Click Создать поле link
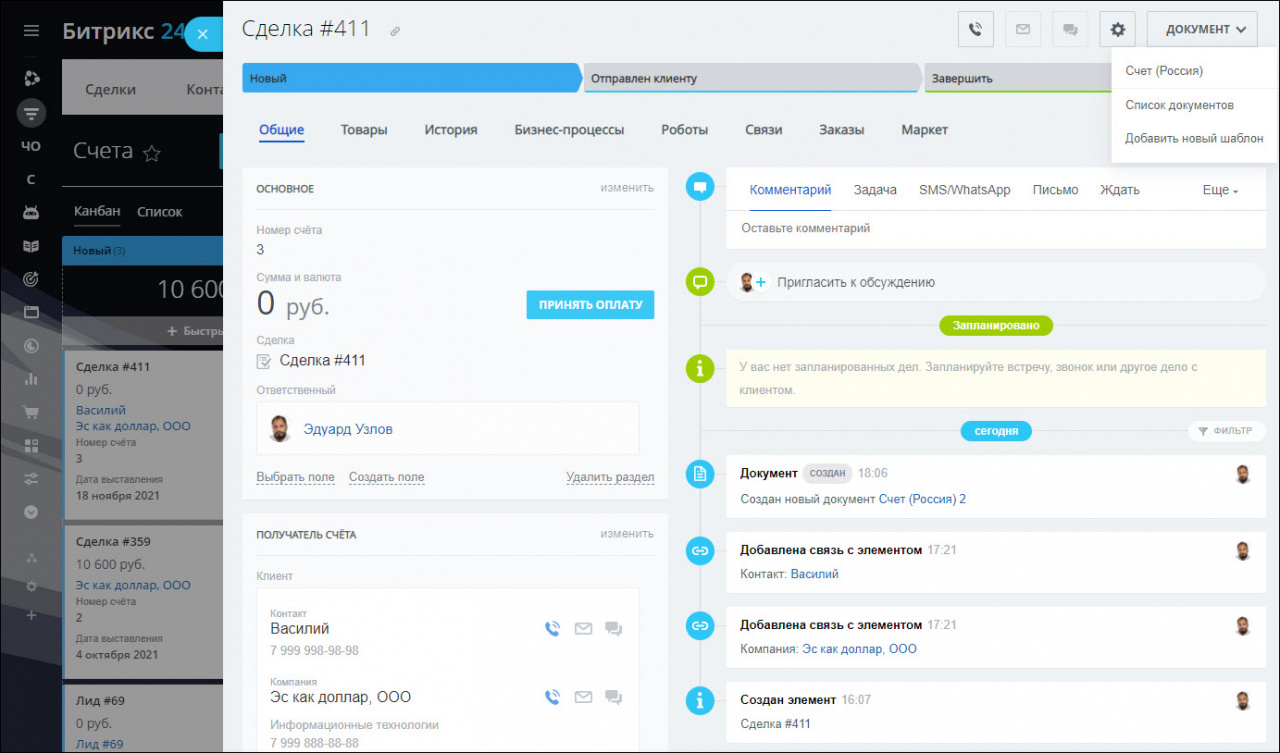 pyautogui.click(x=386, y=477)
